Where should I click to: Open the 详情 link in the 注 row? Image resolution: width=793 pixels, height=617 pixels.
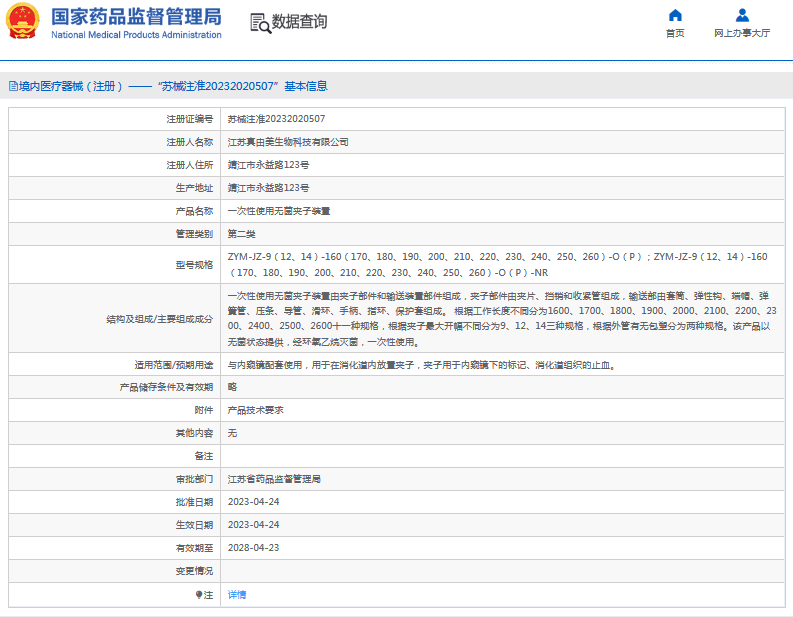(237, 595)
